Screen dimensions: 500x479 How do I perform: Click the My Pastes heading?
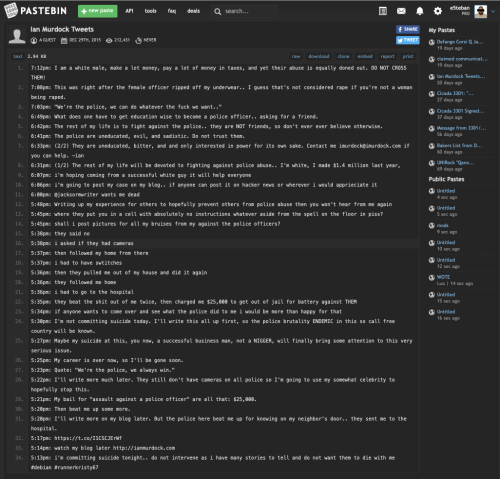click(x=442, y=30)
